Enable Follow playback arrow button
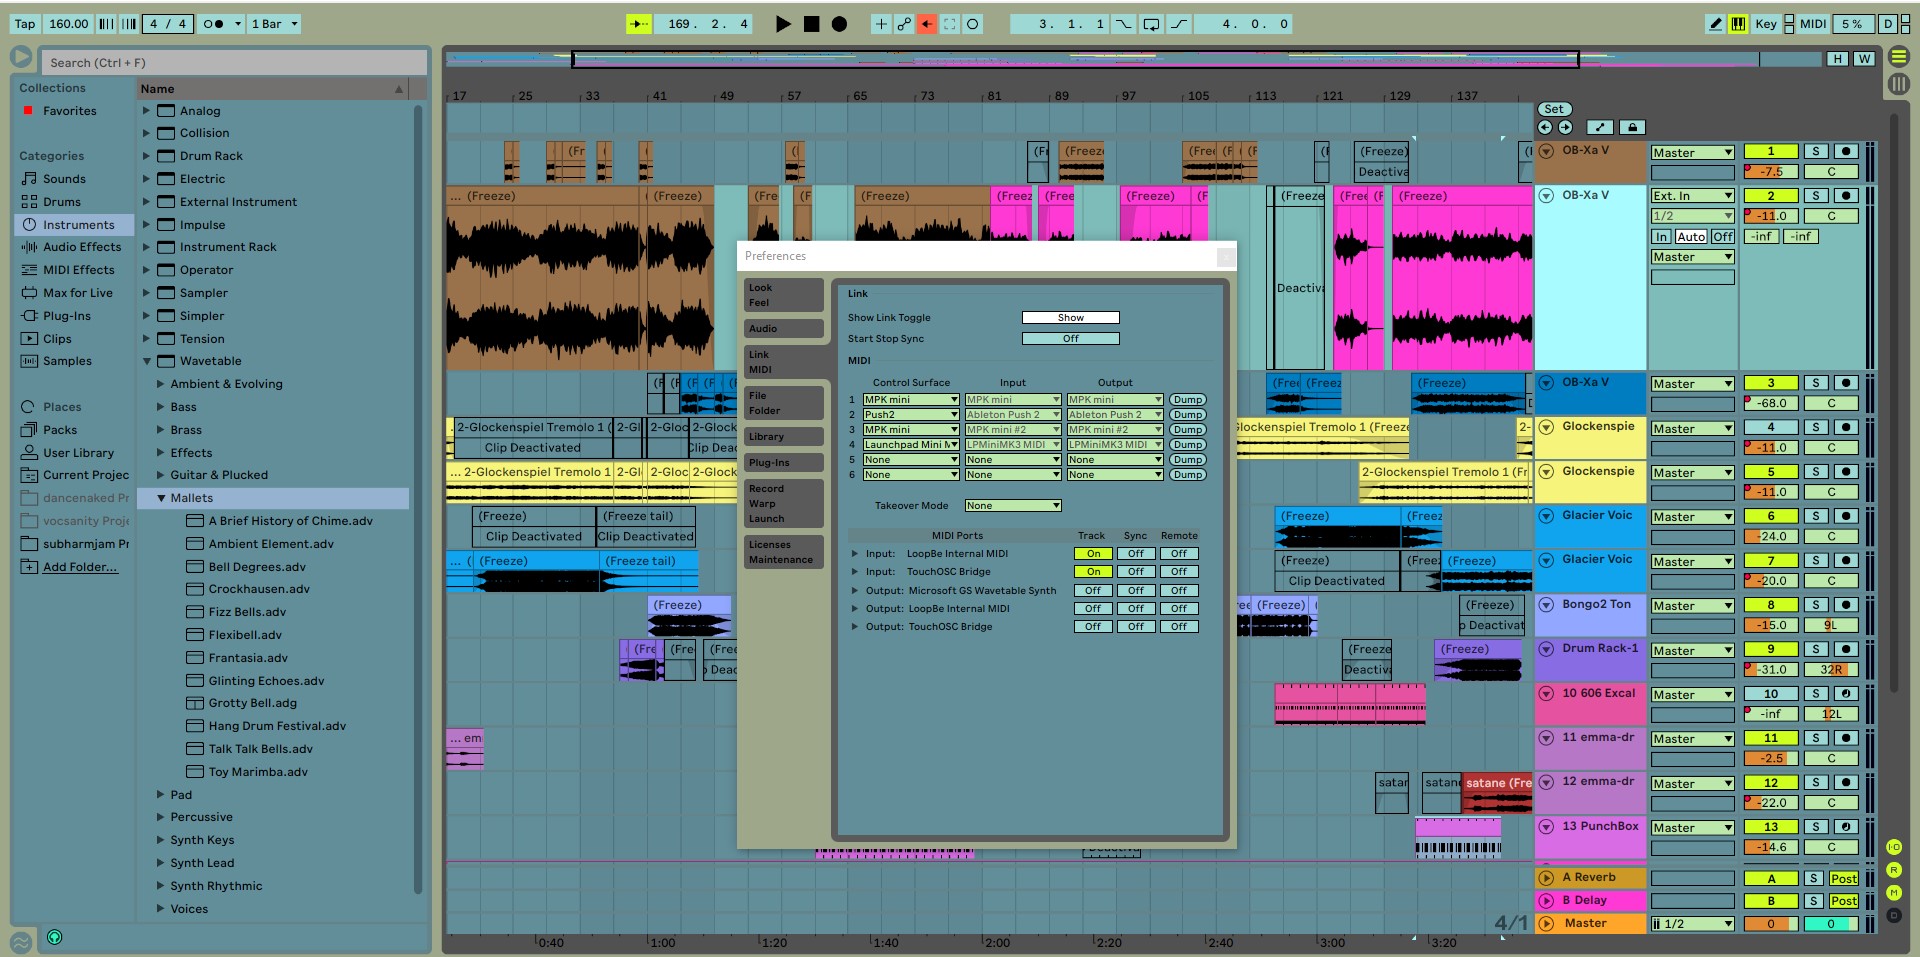 tap(638, 24)
